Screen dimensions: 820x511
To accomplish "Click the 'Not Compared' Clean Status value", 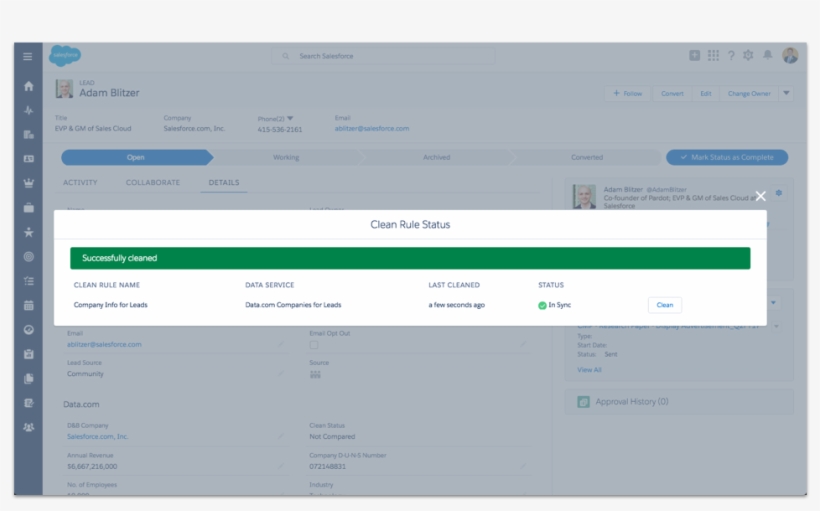I will (332, 437).
